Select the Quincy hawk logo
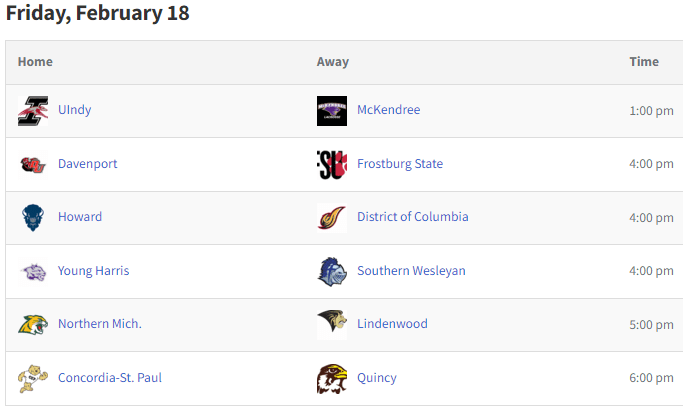 (x=332, y=379)
